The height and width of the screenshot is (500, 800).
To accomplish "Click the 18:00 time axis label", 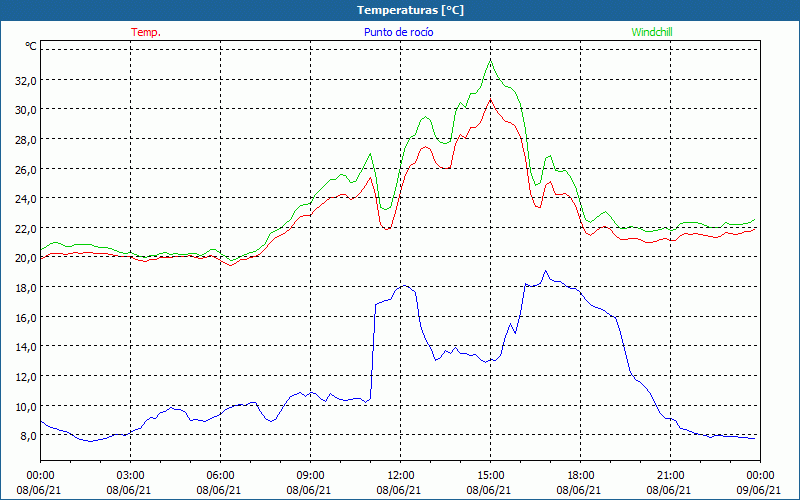I will (581, 476).
